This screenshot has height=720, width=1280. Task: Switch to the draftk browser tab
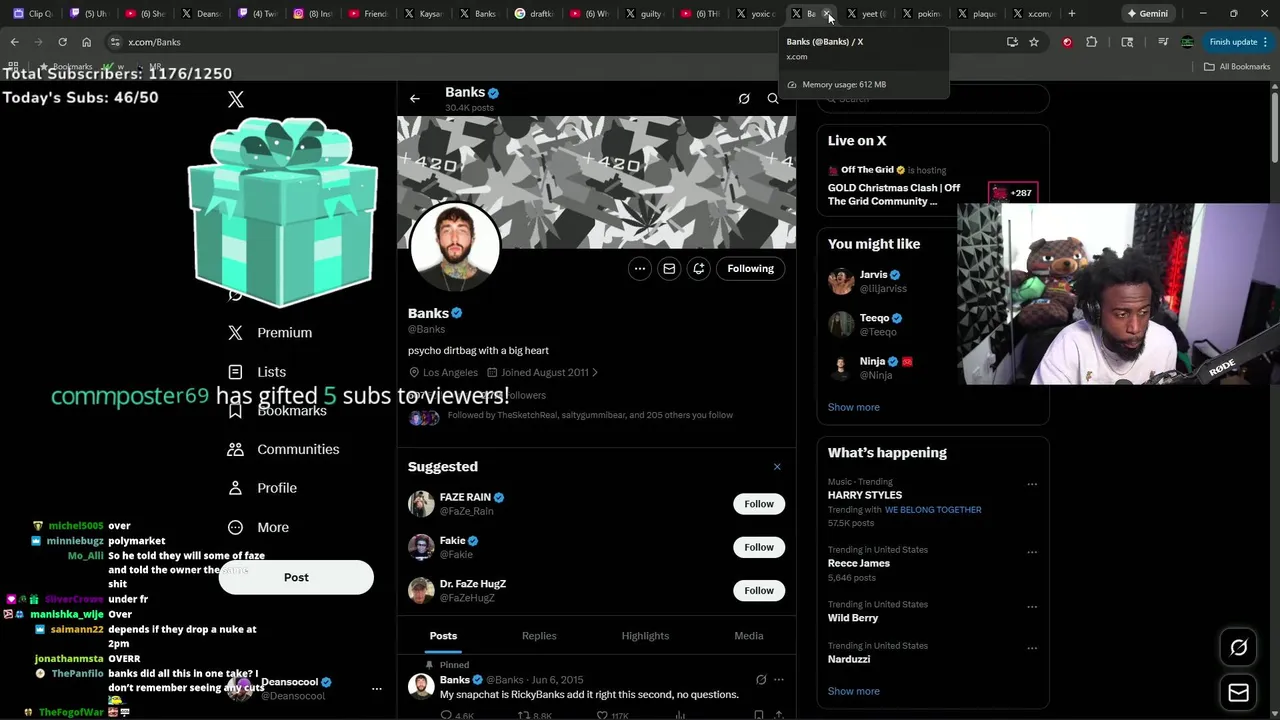(x=534, y=13)
